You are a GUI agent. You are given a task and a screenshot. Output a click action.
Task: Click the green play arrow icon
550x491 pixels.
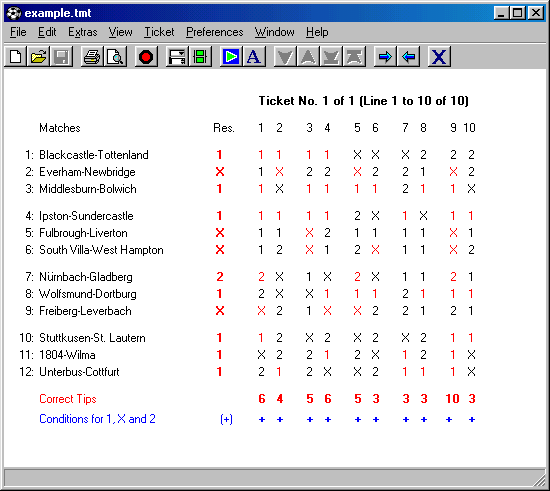pyautogui.click(x=231, y=56)
